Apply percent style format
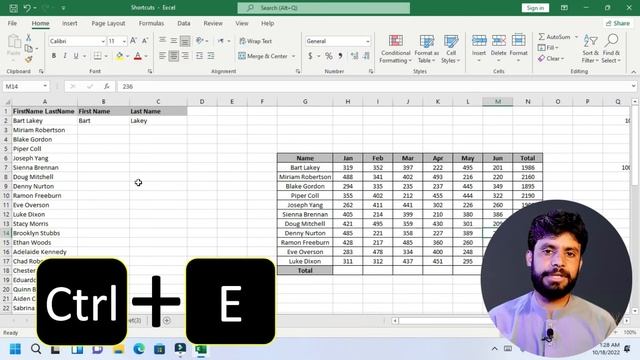Screen dimensions: 640x360 click(x=329, y=56)
